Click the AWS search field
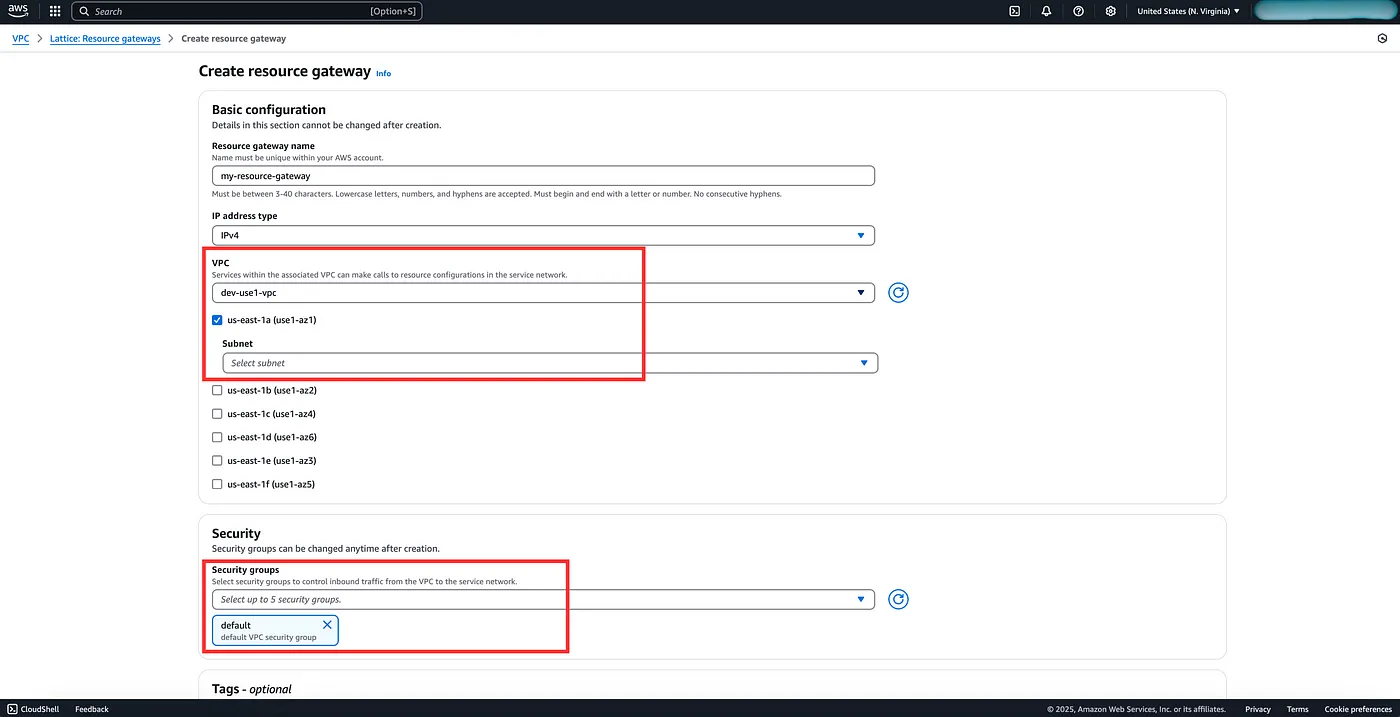The height and width of the screenshot is (717, 1400). (x=246, y=11)
